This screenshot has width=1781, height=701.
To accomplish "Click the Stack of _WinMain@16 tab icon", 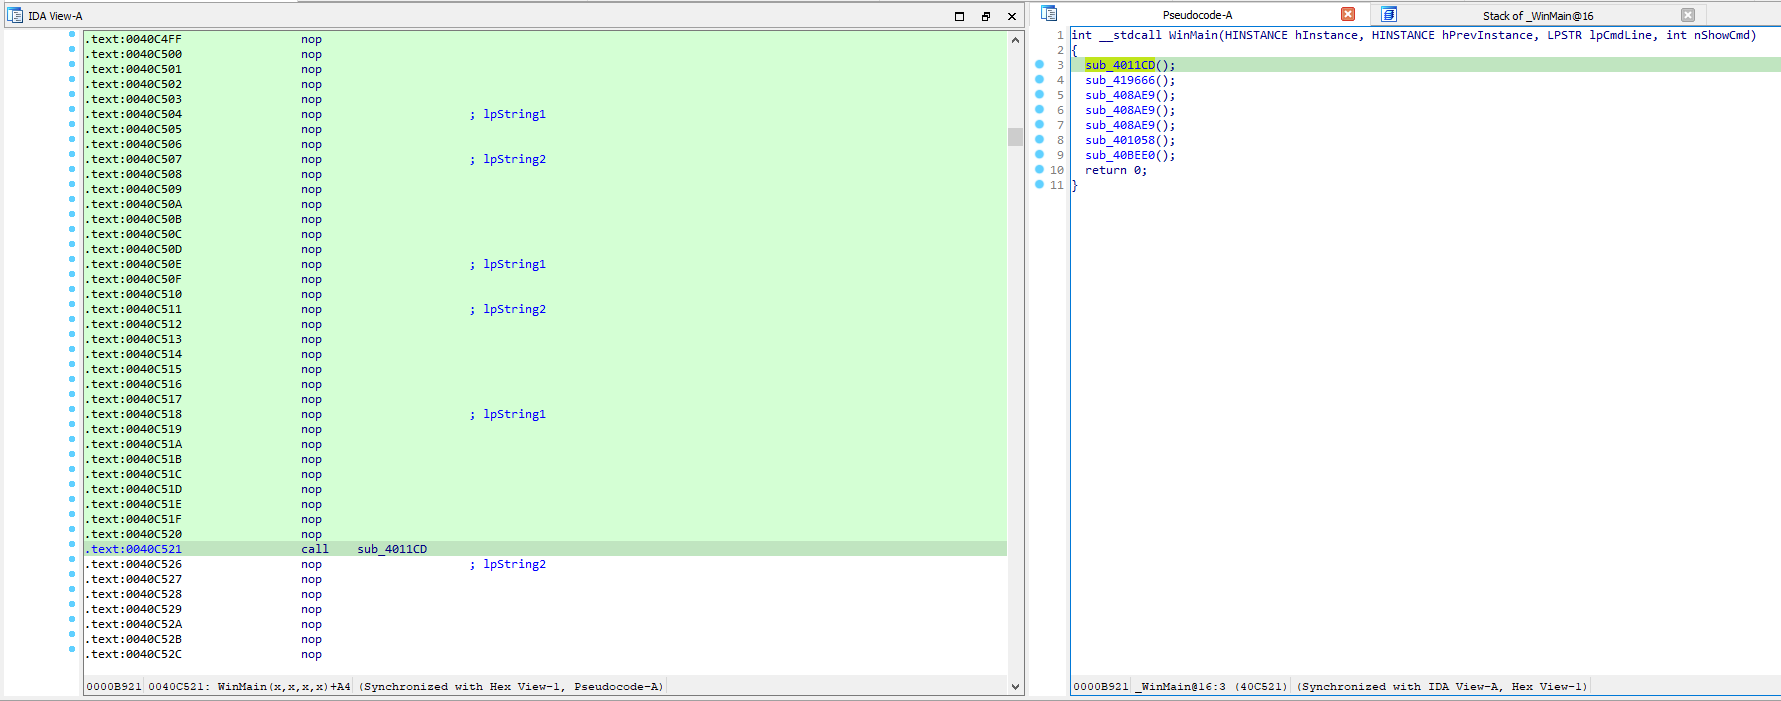I will [x=1389, y=15].
